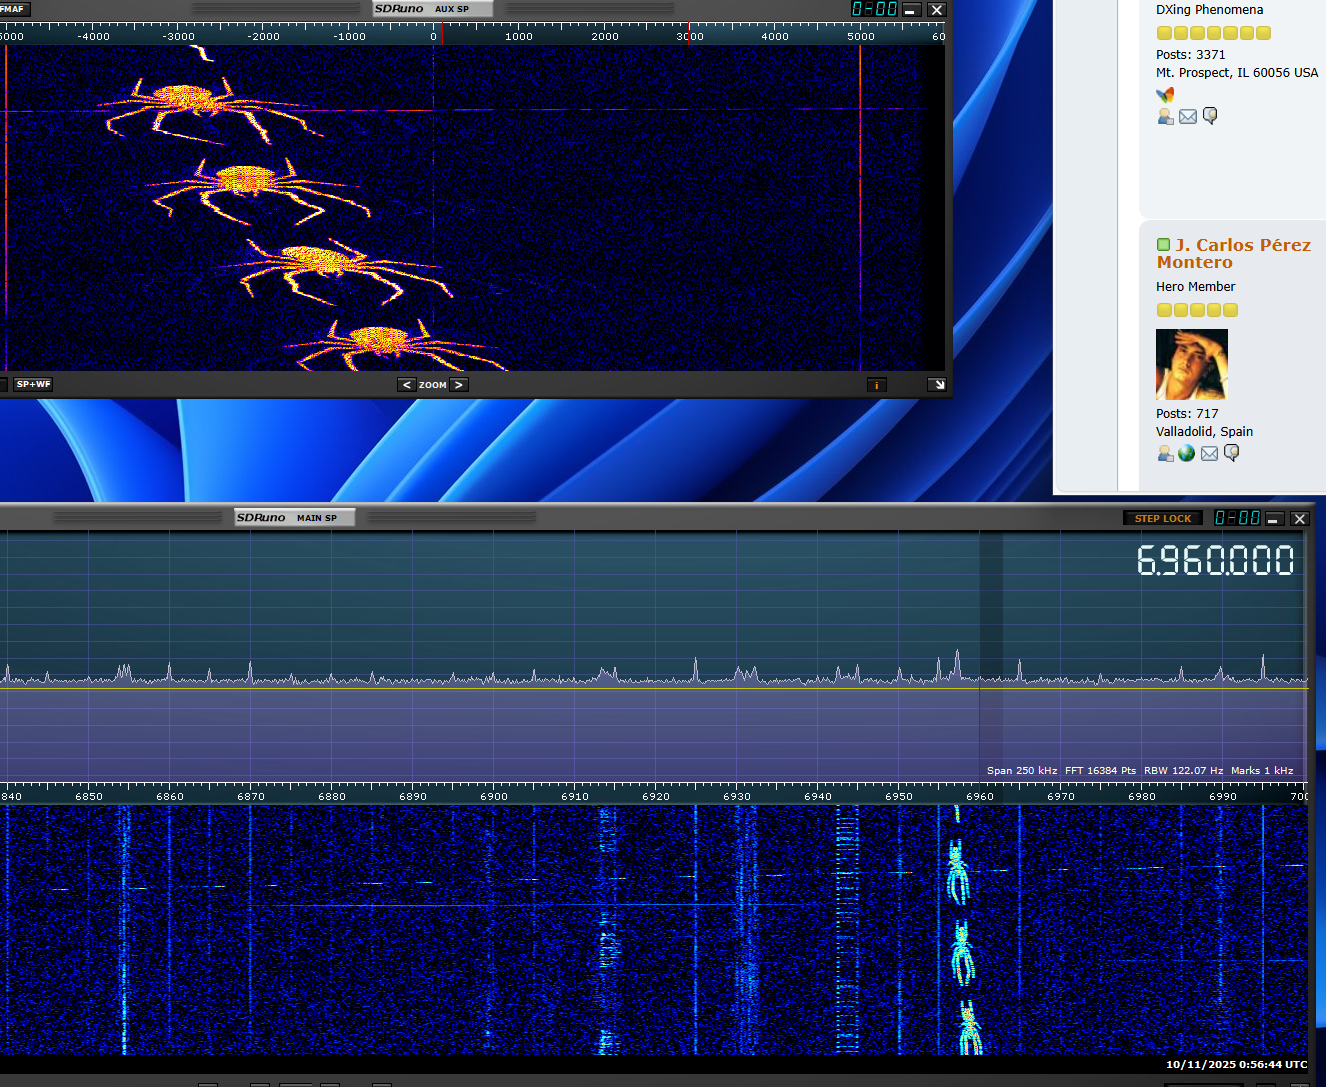Click the 6990 mark on MAIN SP scale
Image resolution: width=1326 pixels, height=1087 pixels.
[1222, 796]
